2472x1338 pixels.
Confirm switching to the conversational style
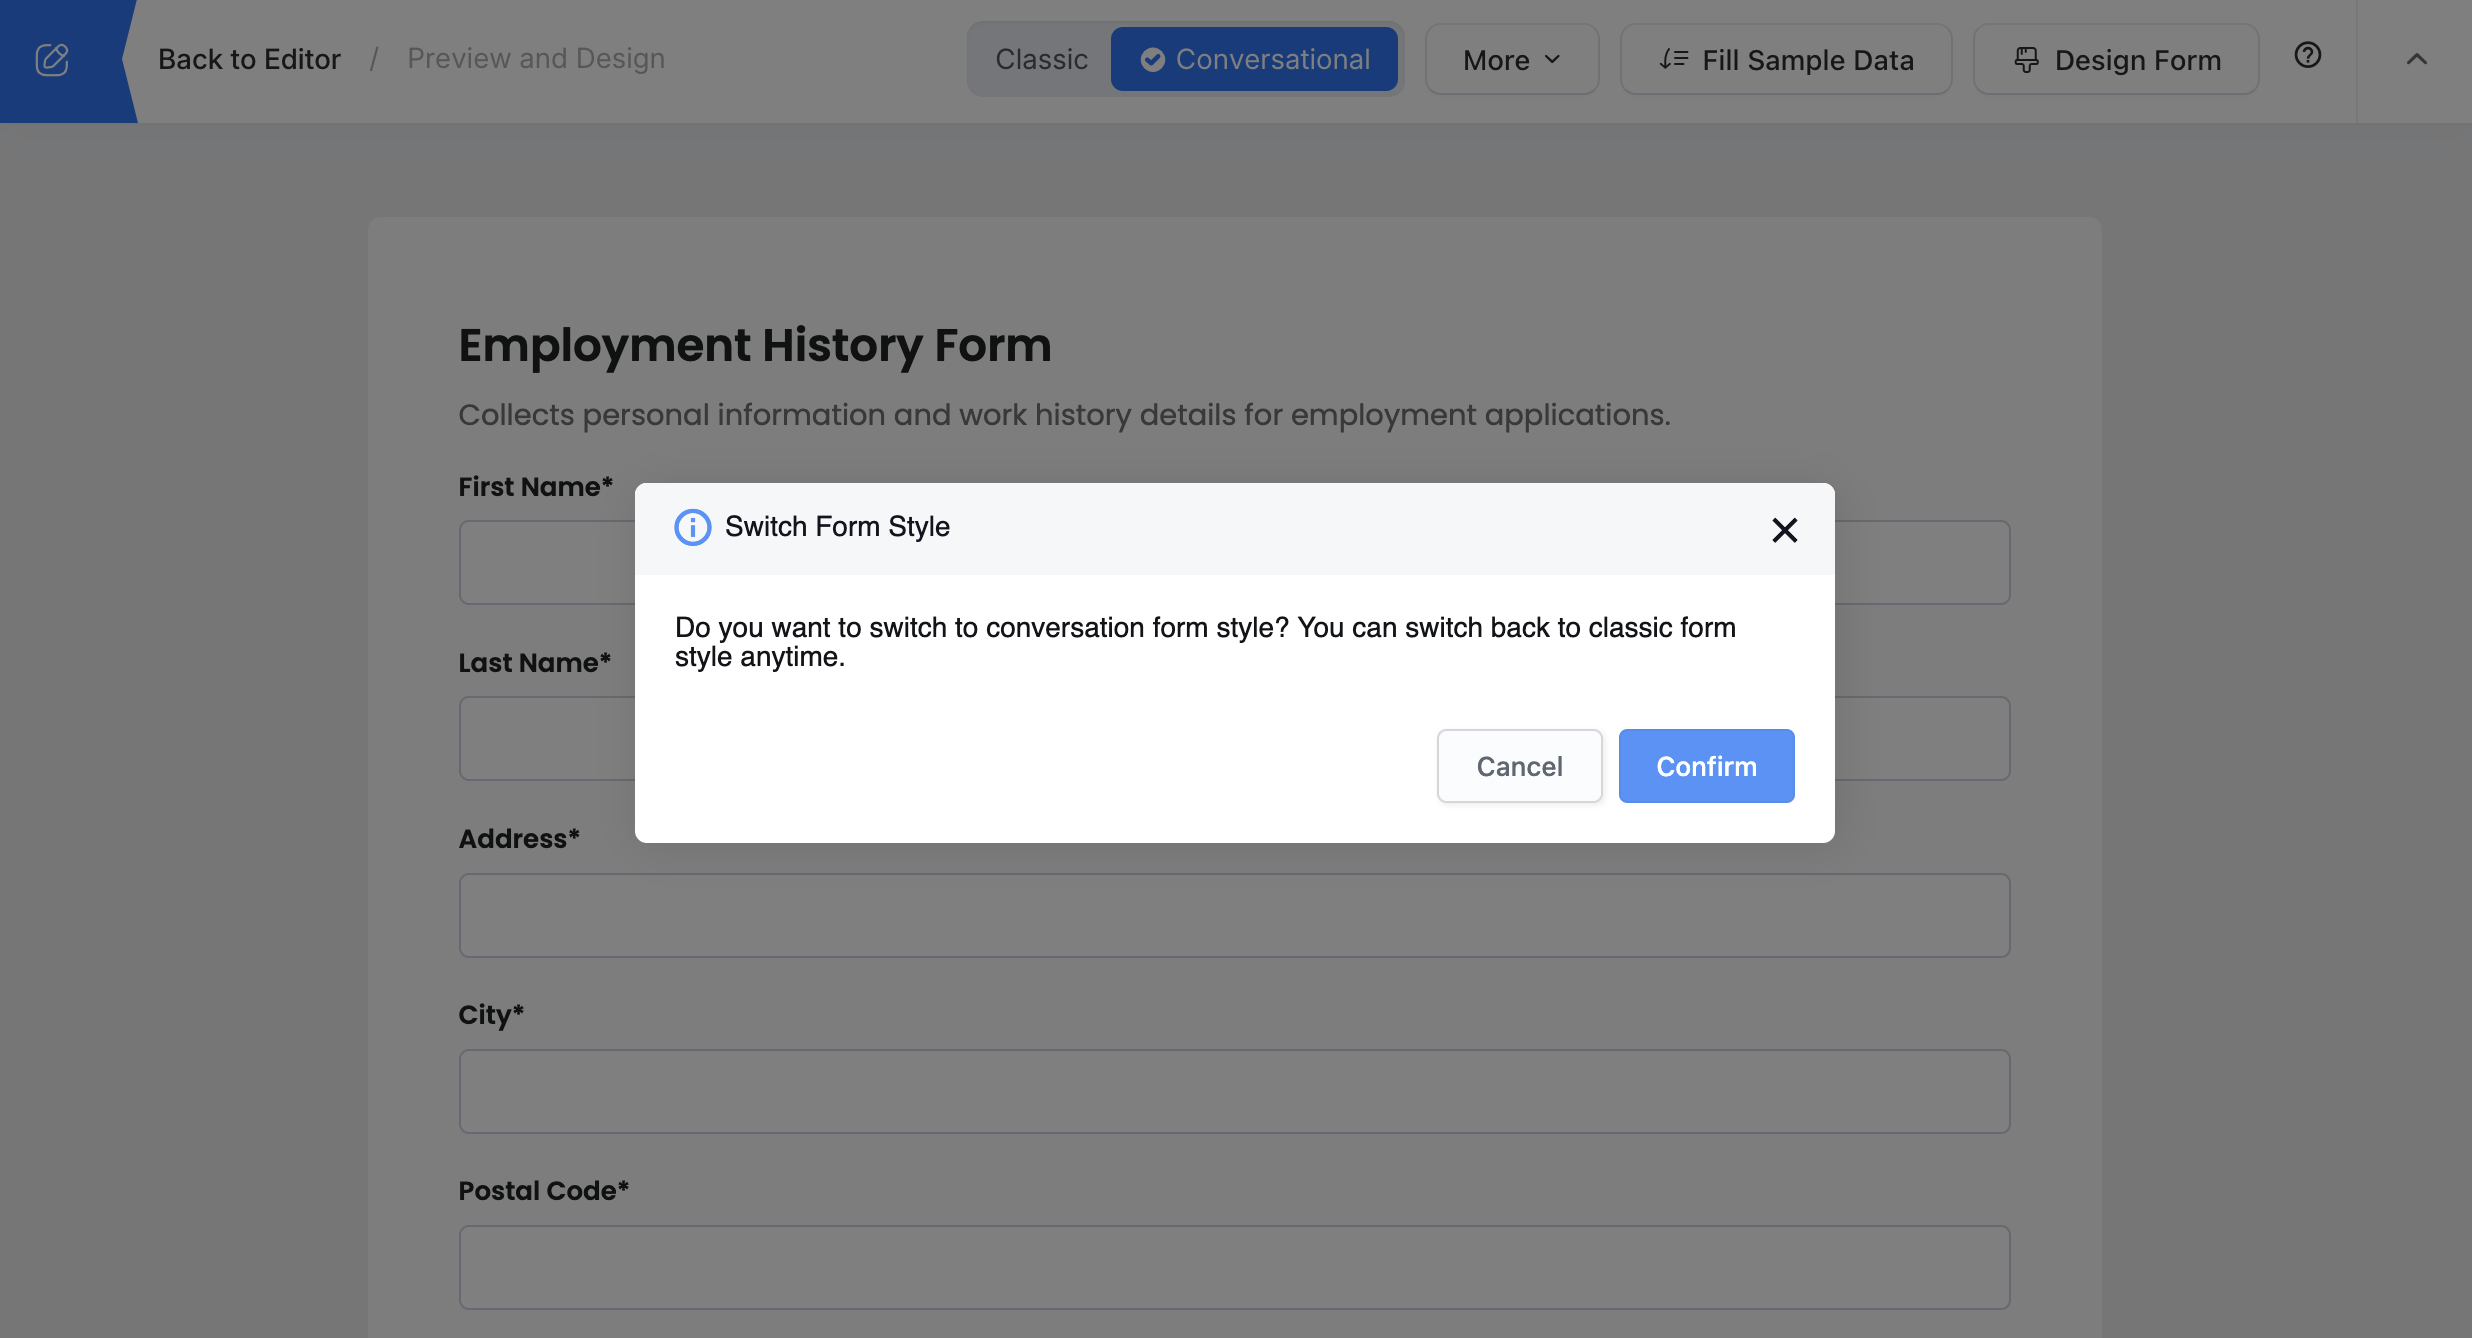pyautogui.click(x=1706, y=766)
